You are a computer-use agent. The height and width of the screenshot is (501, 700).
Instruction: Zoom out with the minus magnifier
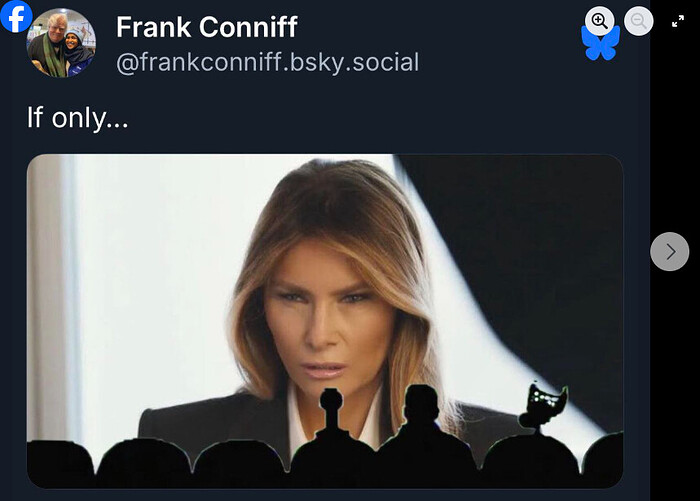[638, 21]
